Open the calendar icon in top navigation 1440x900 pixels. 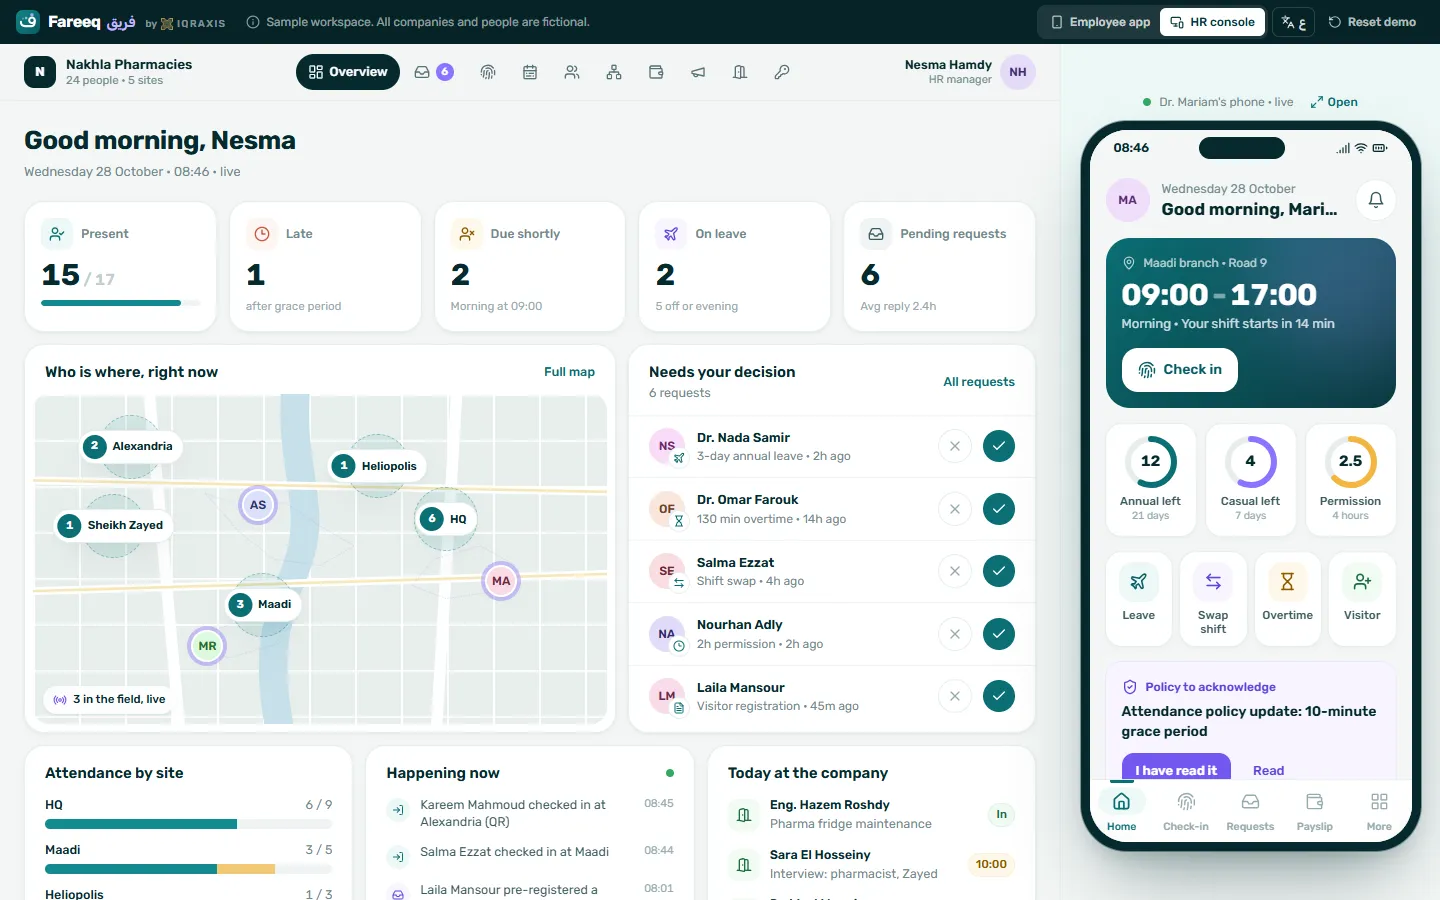click(530, 72)
